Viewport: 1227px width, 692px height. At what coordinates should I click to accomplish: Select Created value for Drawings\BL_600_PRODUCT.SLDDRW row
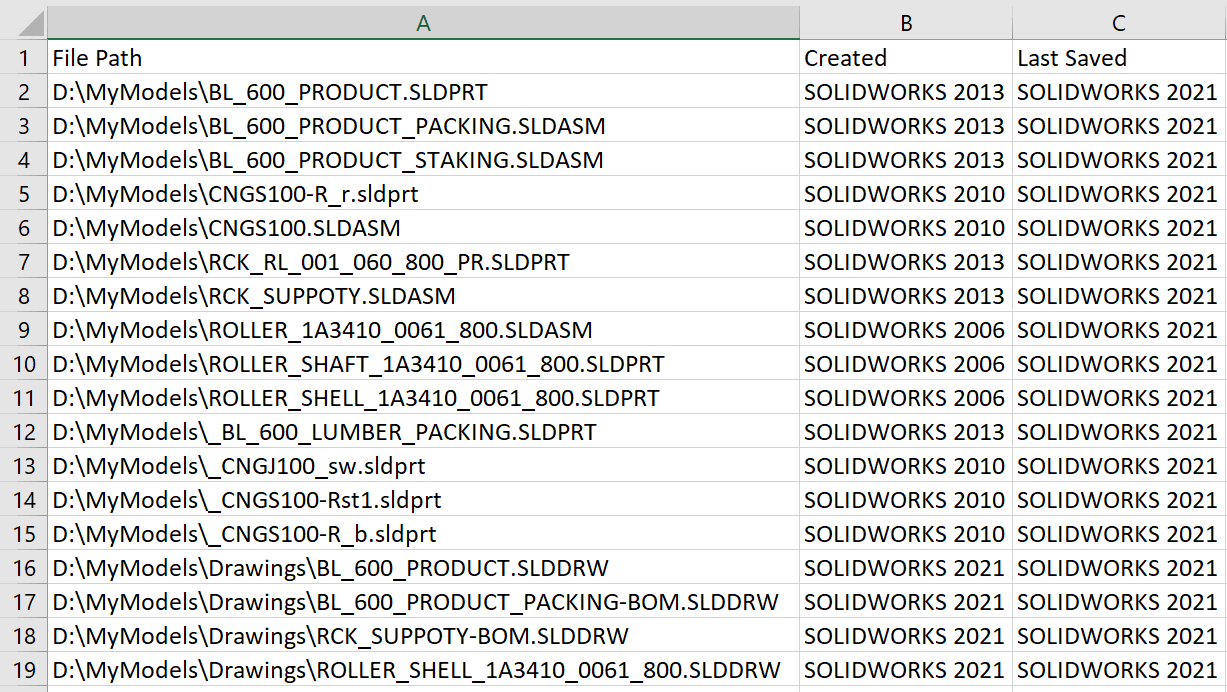click(906, 568)
